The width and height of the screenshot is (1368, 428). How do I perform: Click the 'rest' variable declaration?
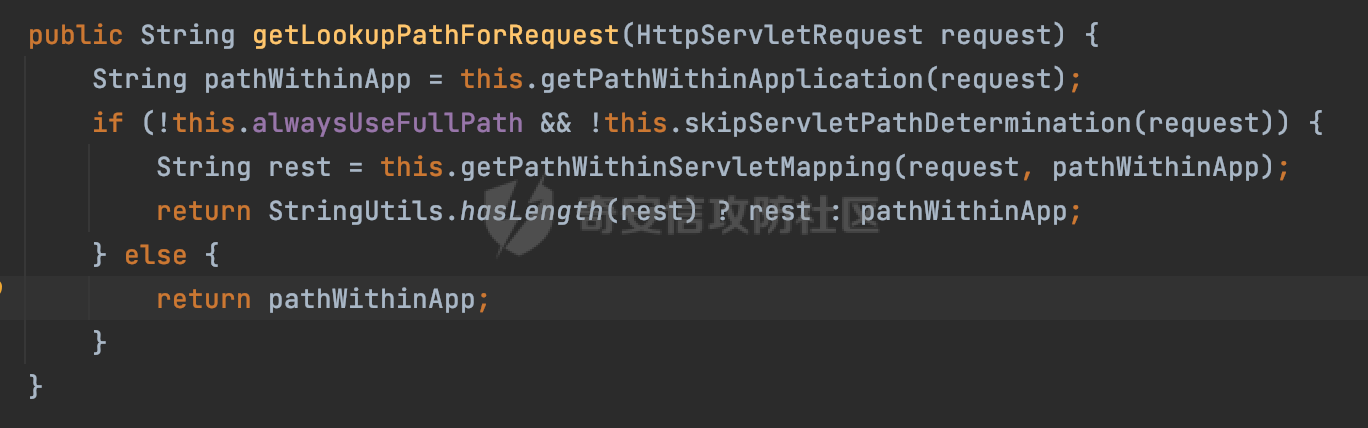point(299,167)
